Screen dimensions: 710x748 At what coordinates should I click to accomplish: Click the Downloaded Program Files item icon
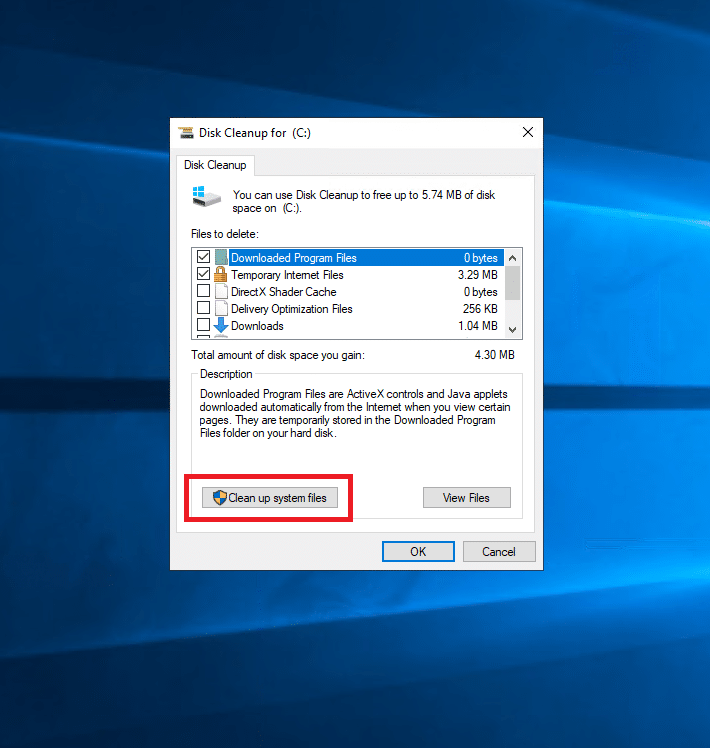[x=221, y=258]
